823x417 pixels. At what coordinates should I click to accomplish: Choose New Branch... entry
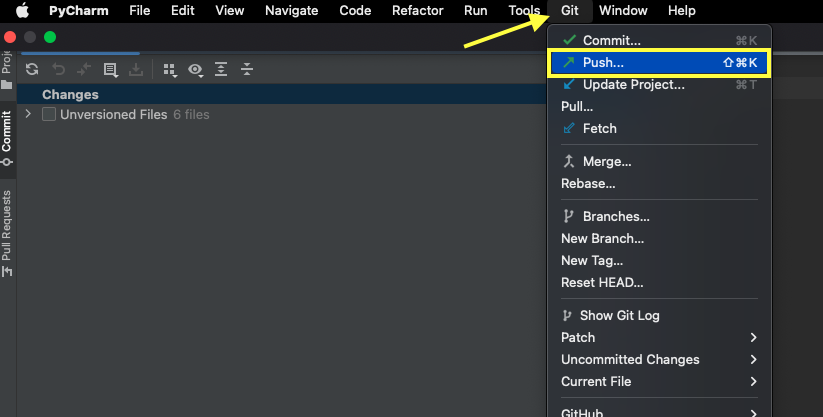click(659, 238)
